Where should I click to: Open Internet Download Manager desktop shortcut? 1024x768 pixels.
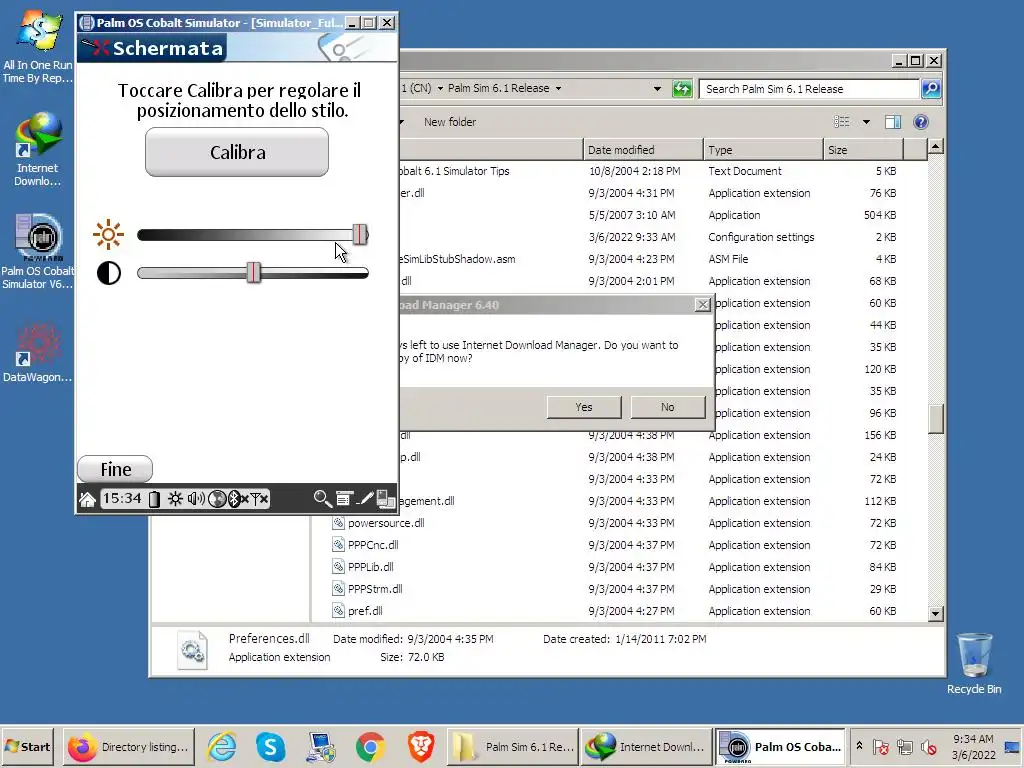pos(38,150)
